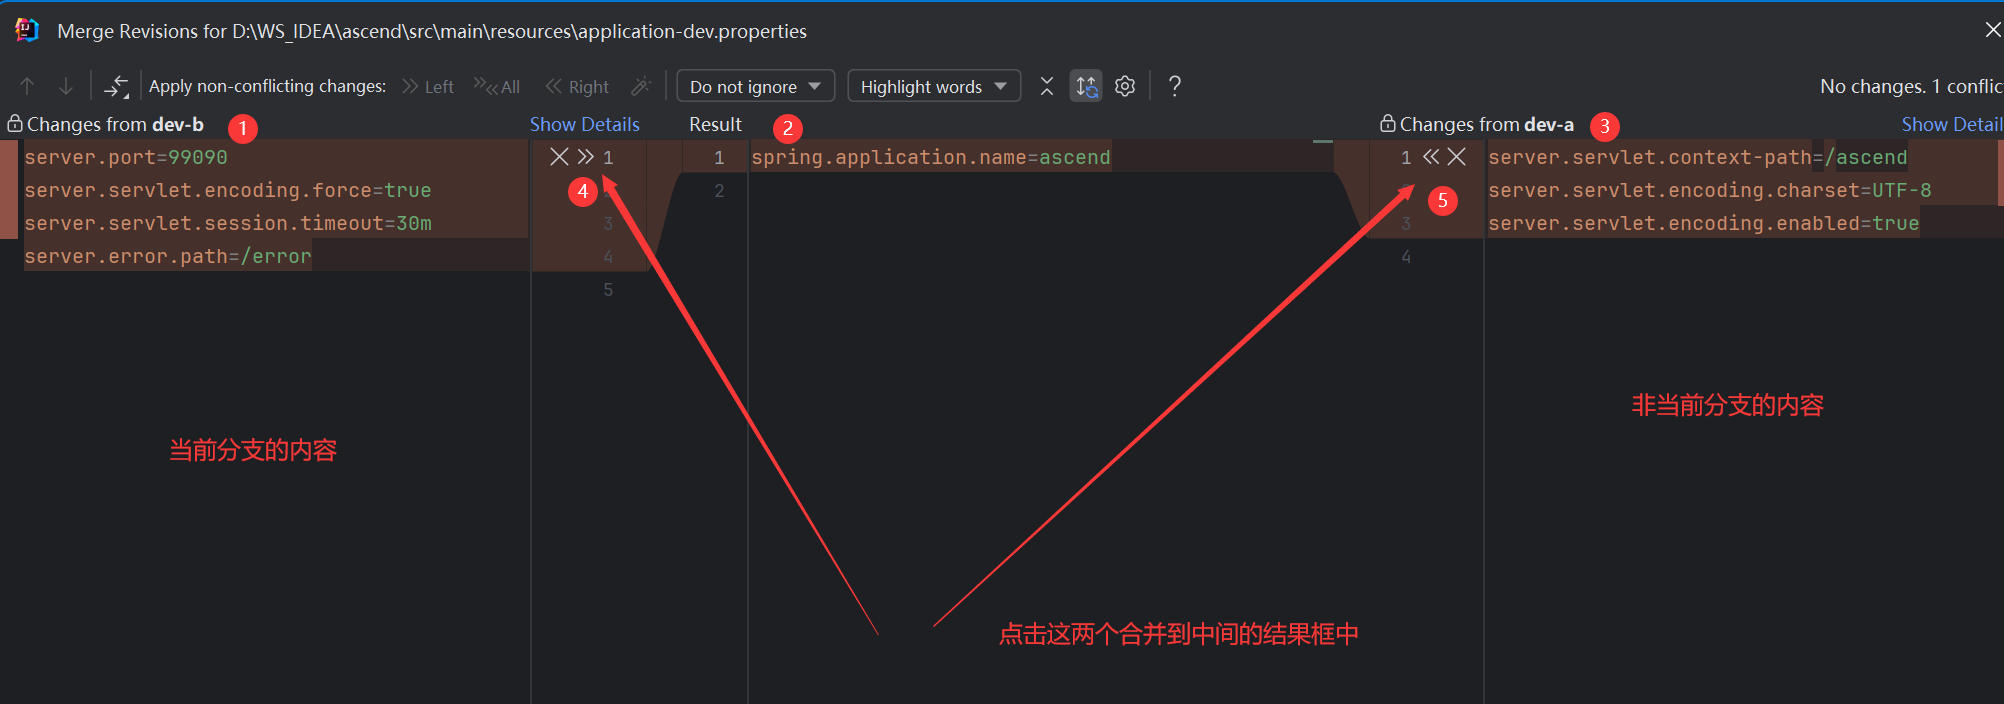Accept dev-a change with left chevrons

1431,157
